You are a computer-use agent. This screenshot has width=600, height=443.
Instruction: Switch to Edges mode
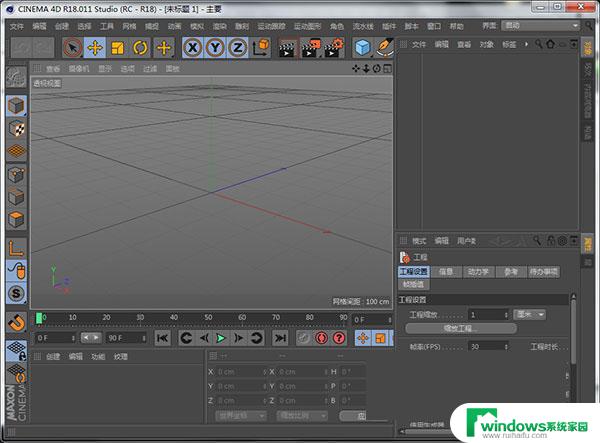(16, 197)
